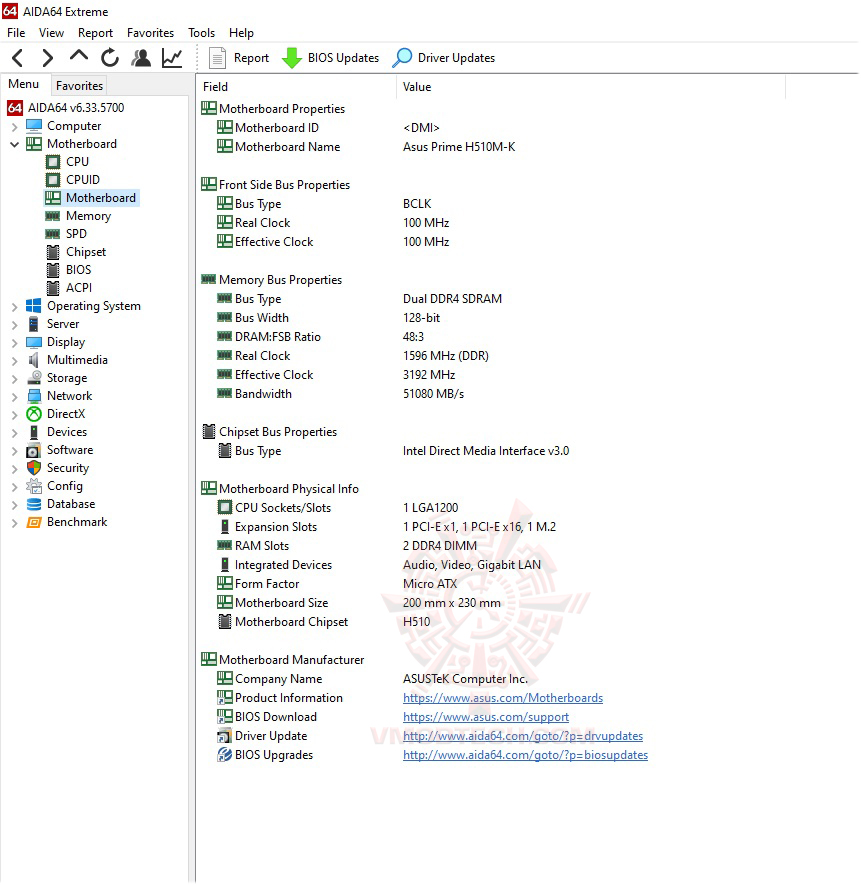This screenshot has height=885, width=861.
Task: Select ACPI node in the tree
Action: pyautogui.click(x=78, y=288)
